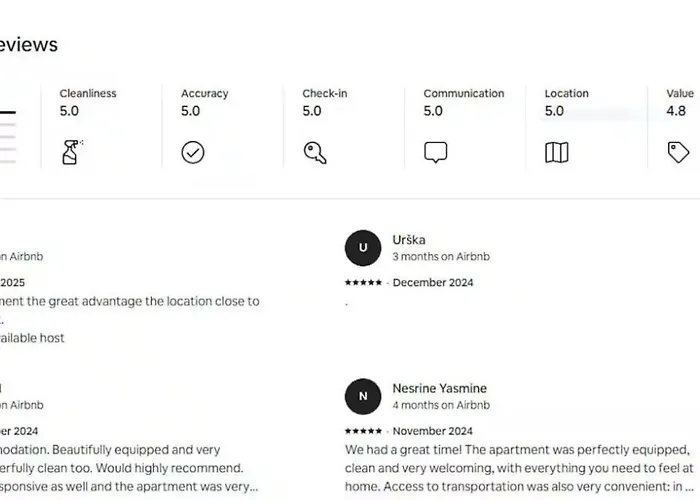700x500 pixels.
Task: Select the Check-in rating label
Action: [x=325, y=93]
